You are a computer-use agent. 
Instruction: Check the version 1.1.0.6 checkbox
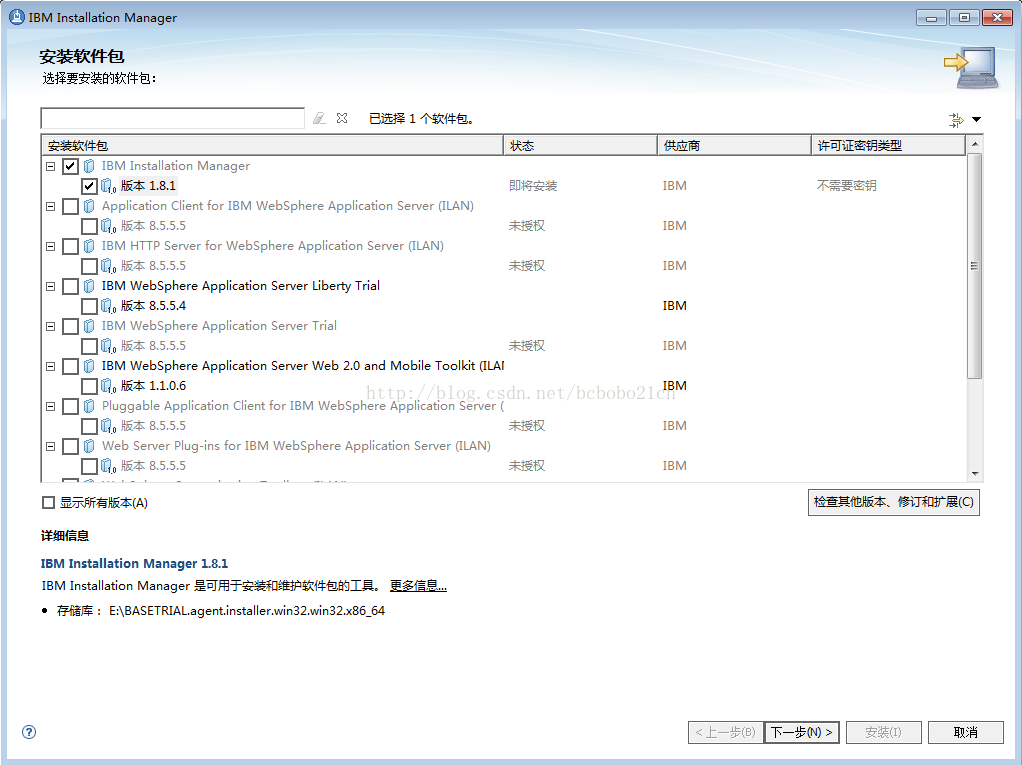[x=89, y=386]
